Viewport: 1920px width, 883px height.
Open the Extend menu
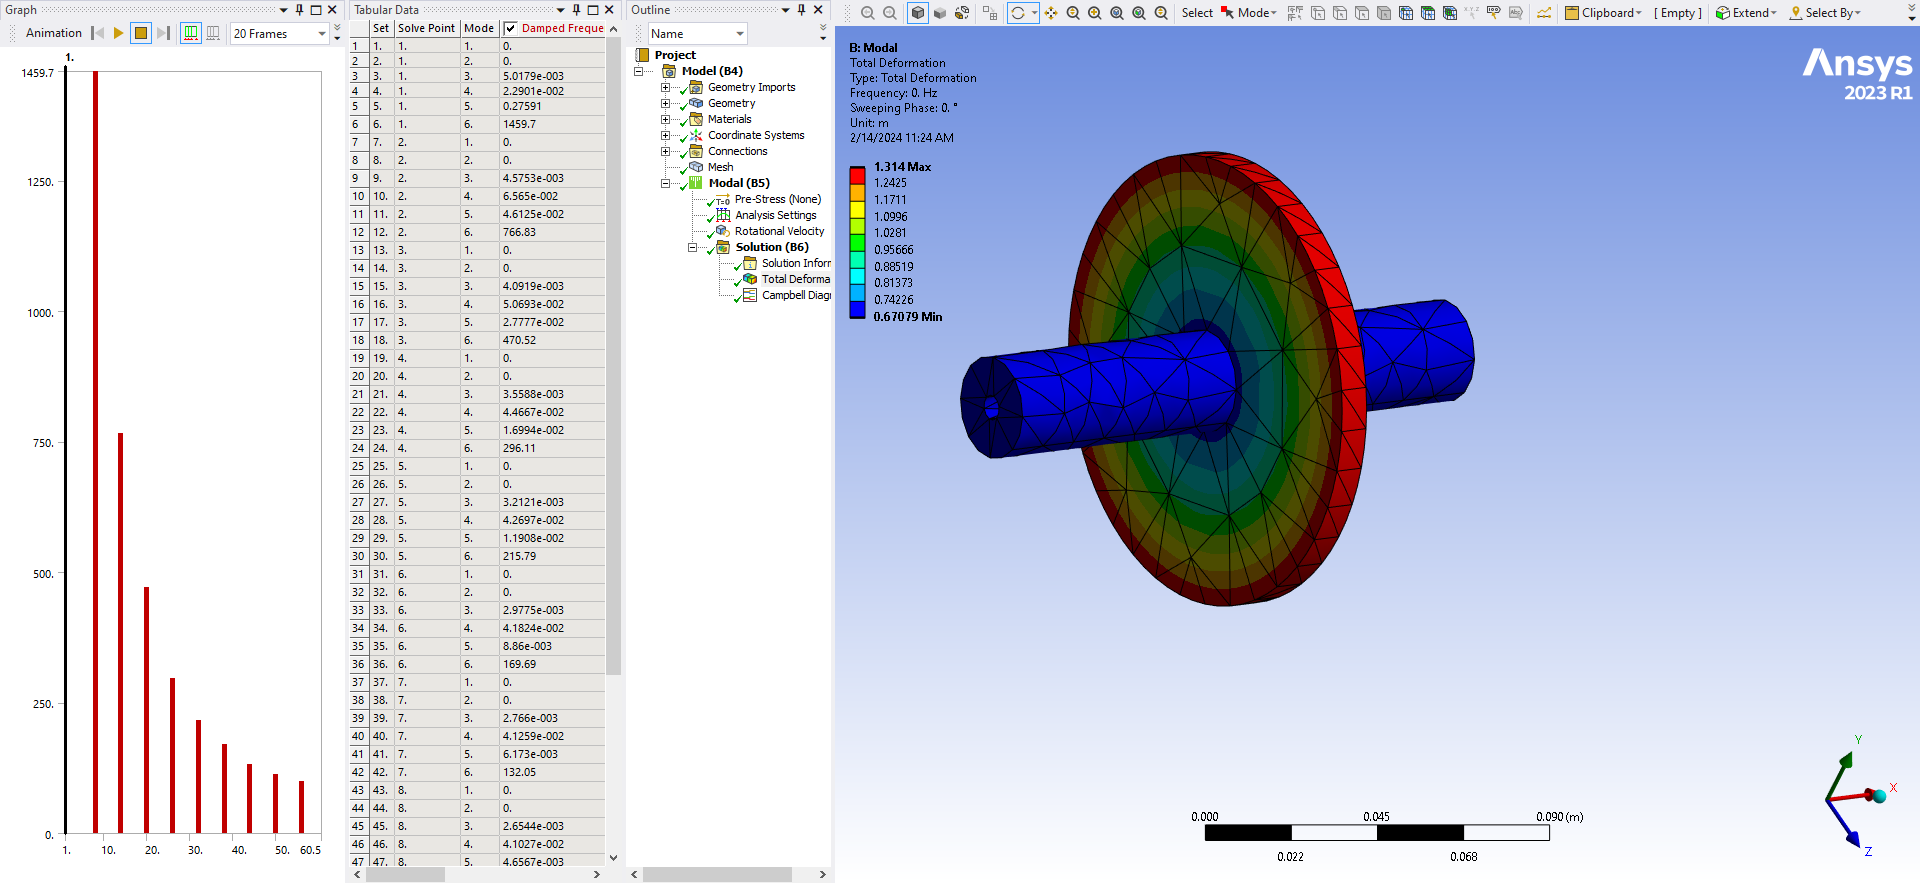point(1747,13)
